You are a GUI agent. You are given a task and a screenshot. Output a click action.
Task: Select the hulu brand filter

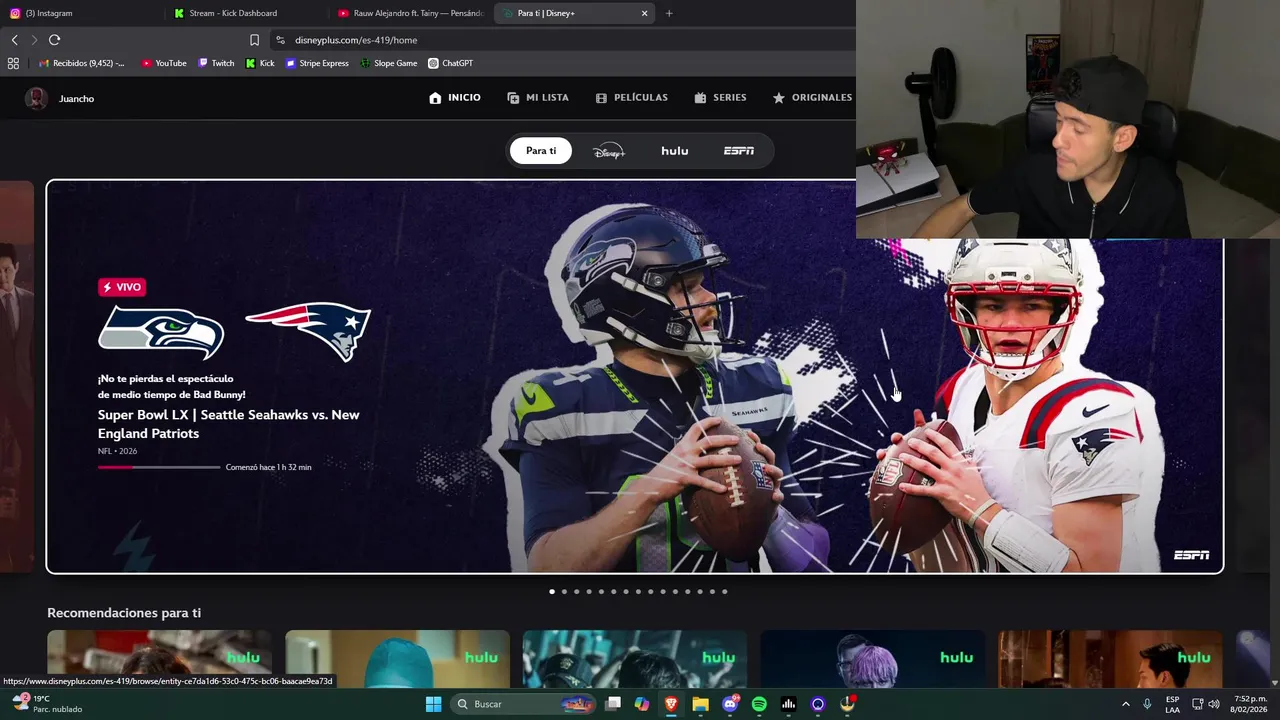[x=674, y=151]
